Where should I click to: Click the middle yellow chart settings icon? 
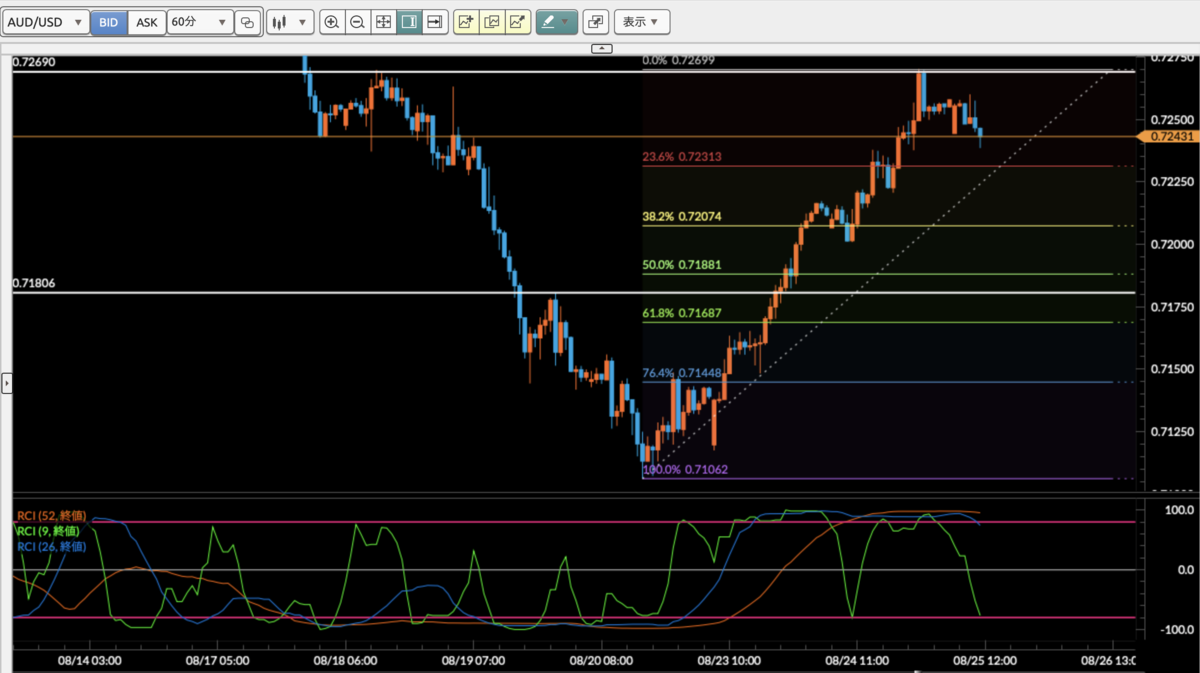pyautogui.click(x=491, y=22)
